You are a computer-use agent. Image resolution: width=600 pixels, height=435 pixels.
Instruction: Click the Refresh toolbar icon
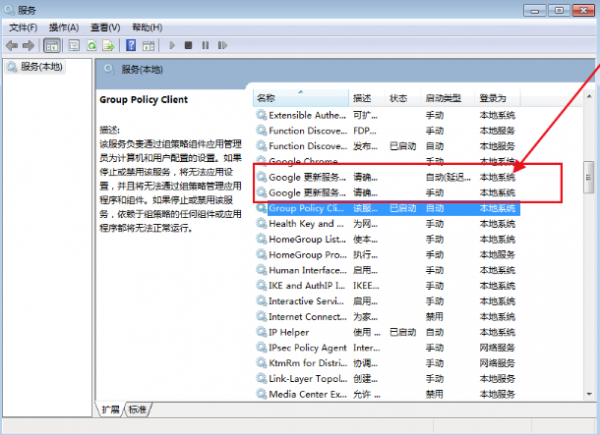[x=91, y=45]
